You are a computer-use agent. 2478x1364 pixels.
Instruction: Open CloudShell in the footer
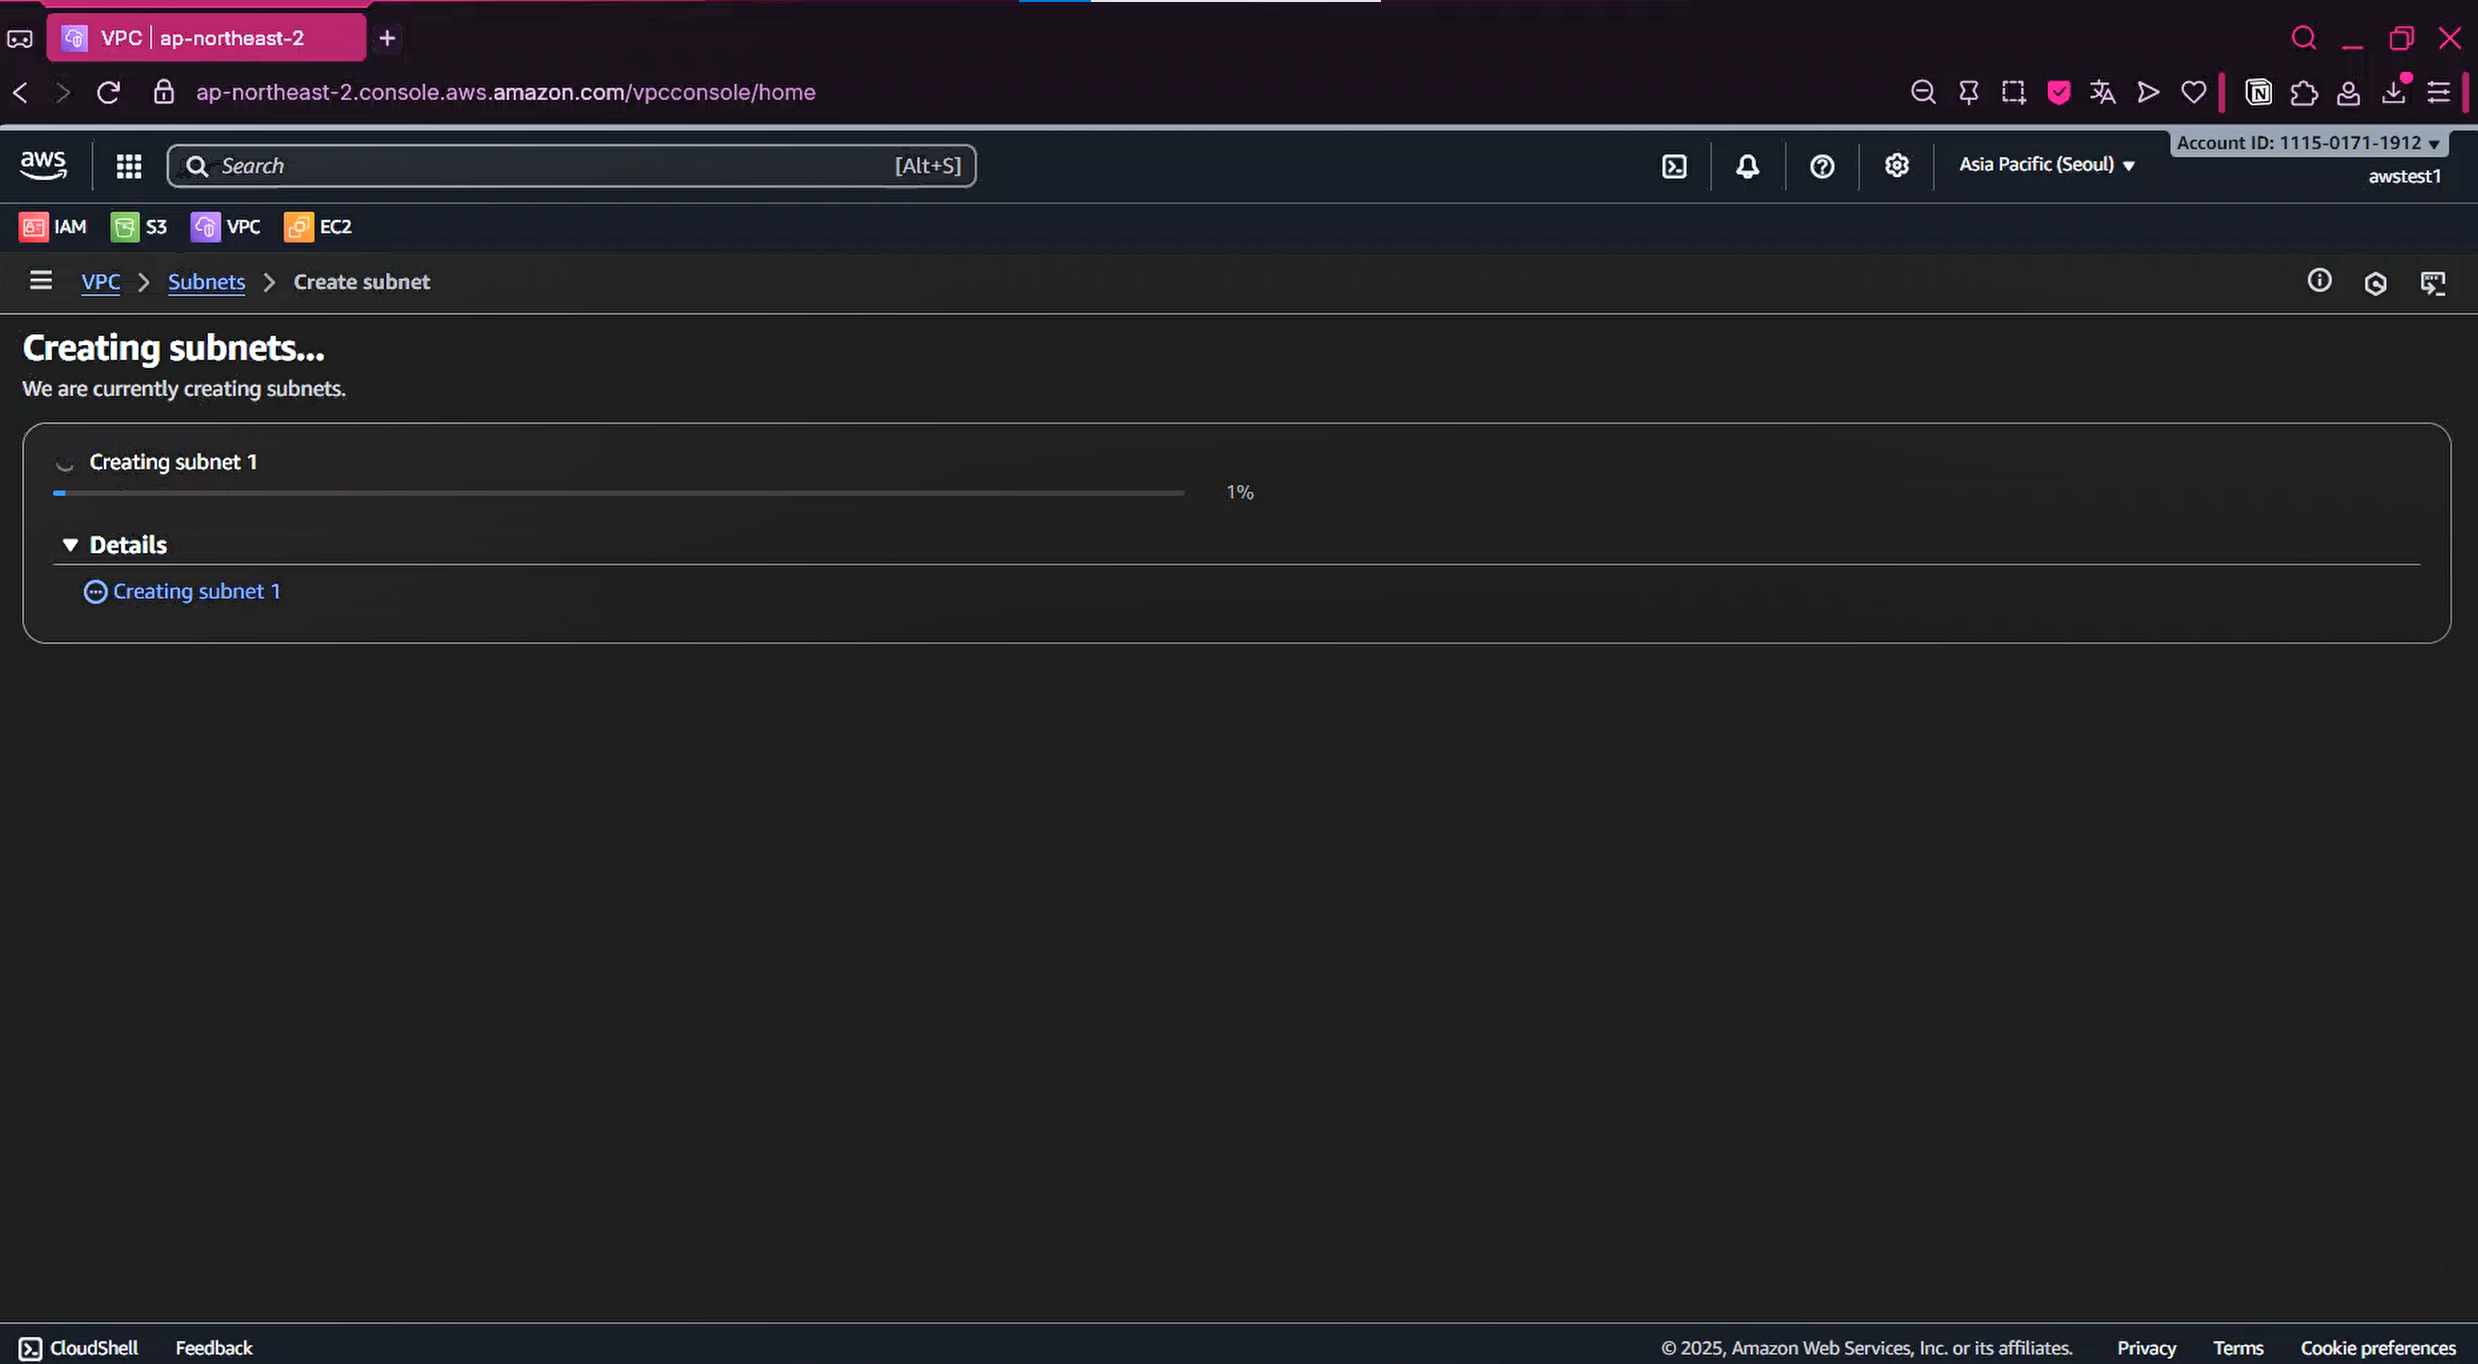click(x=79, y=1348)
